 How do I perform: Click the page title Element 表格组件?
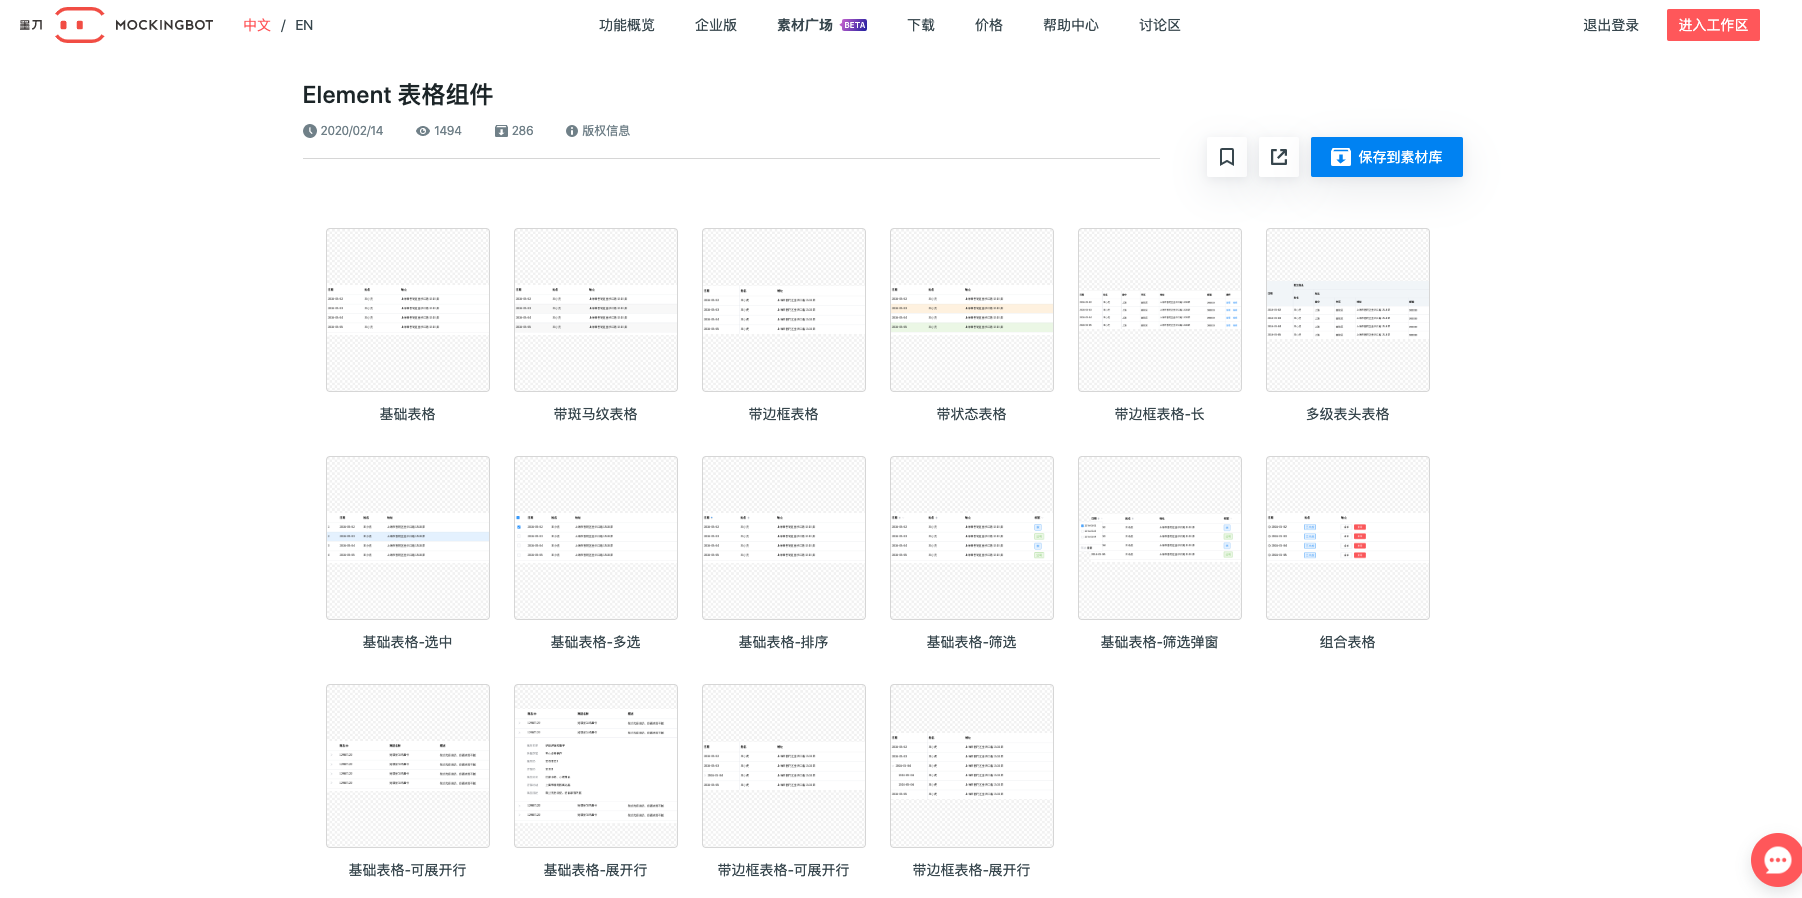point(398,95)
